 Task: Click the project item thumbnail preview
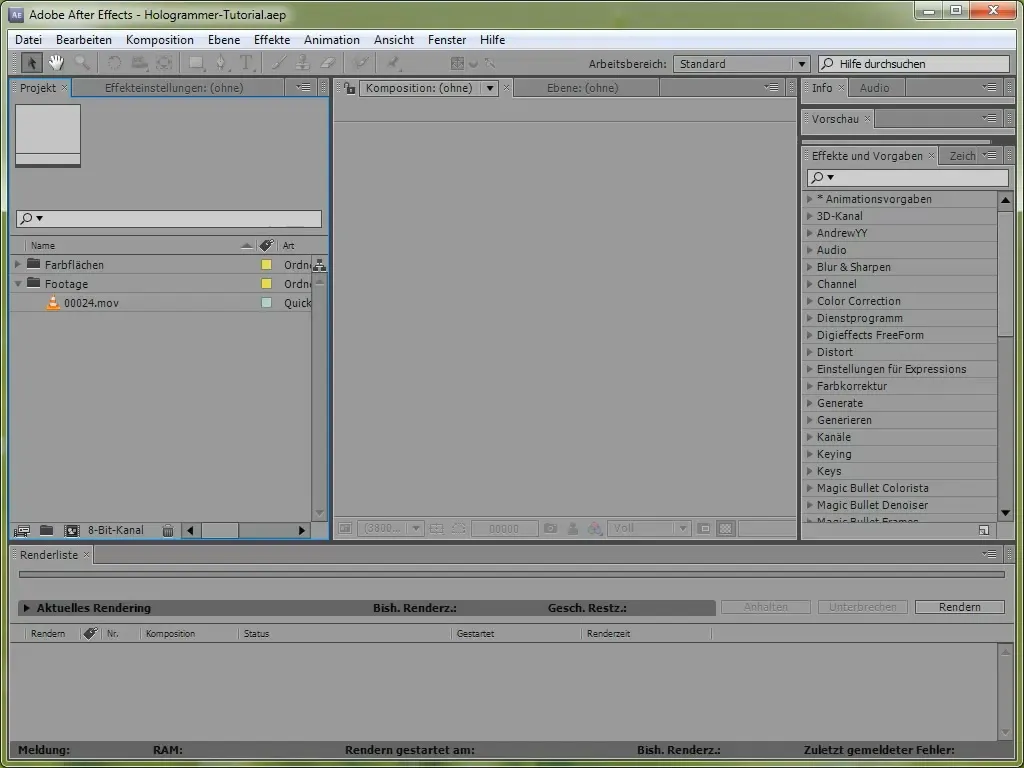tap(48, 135)
